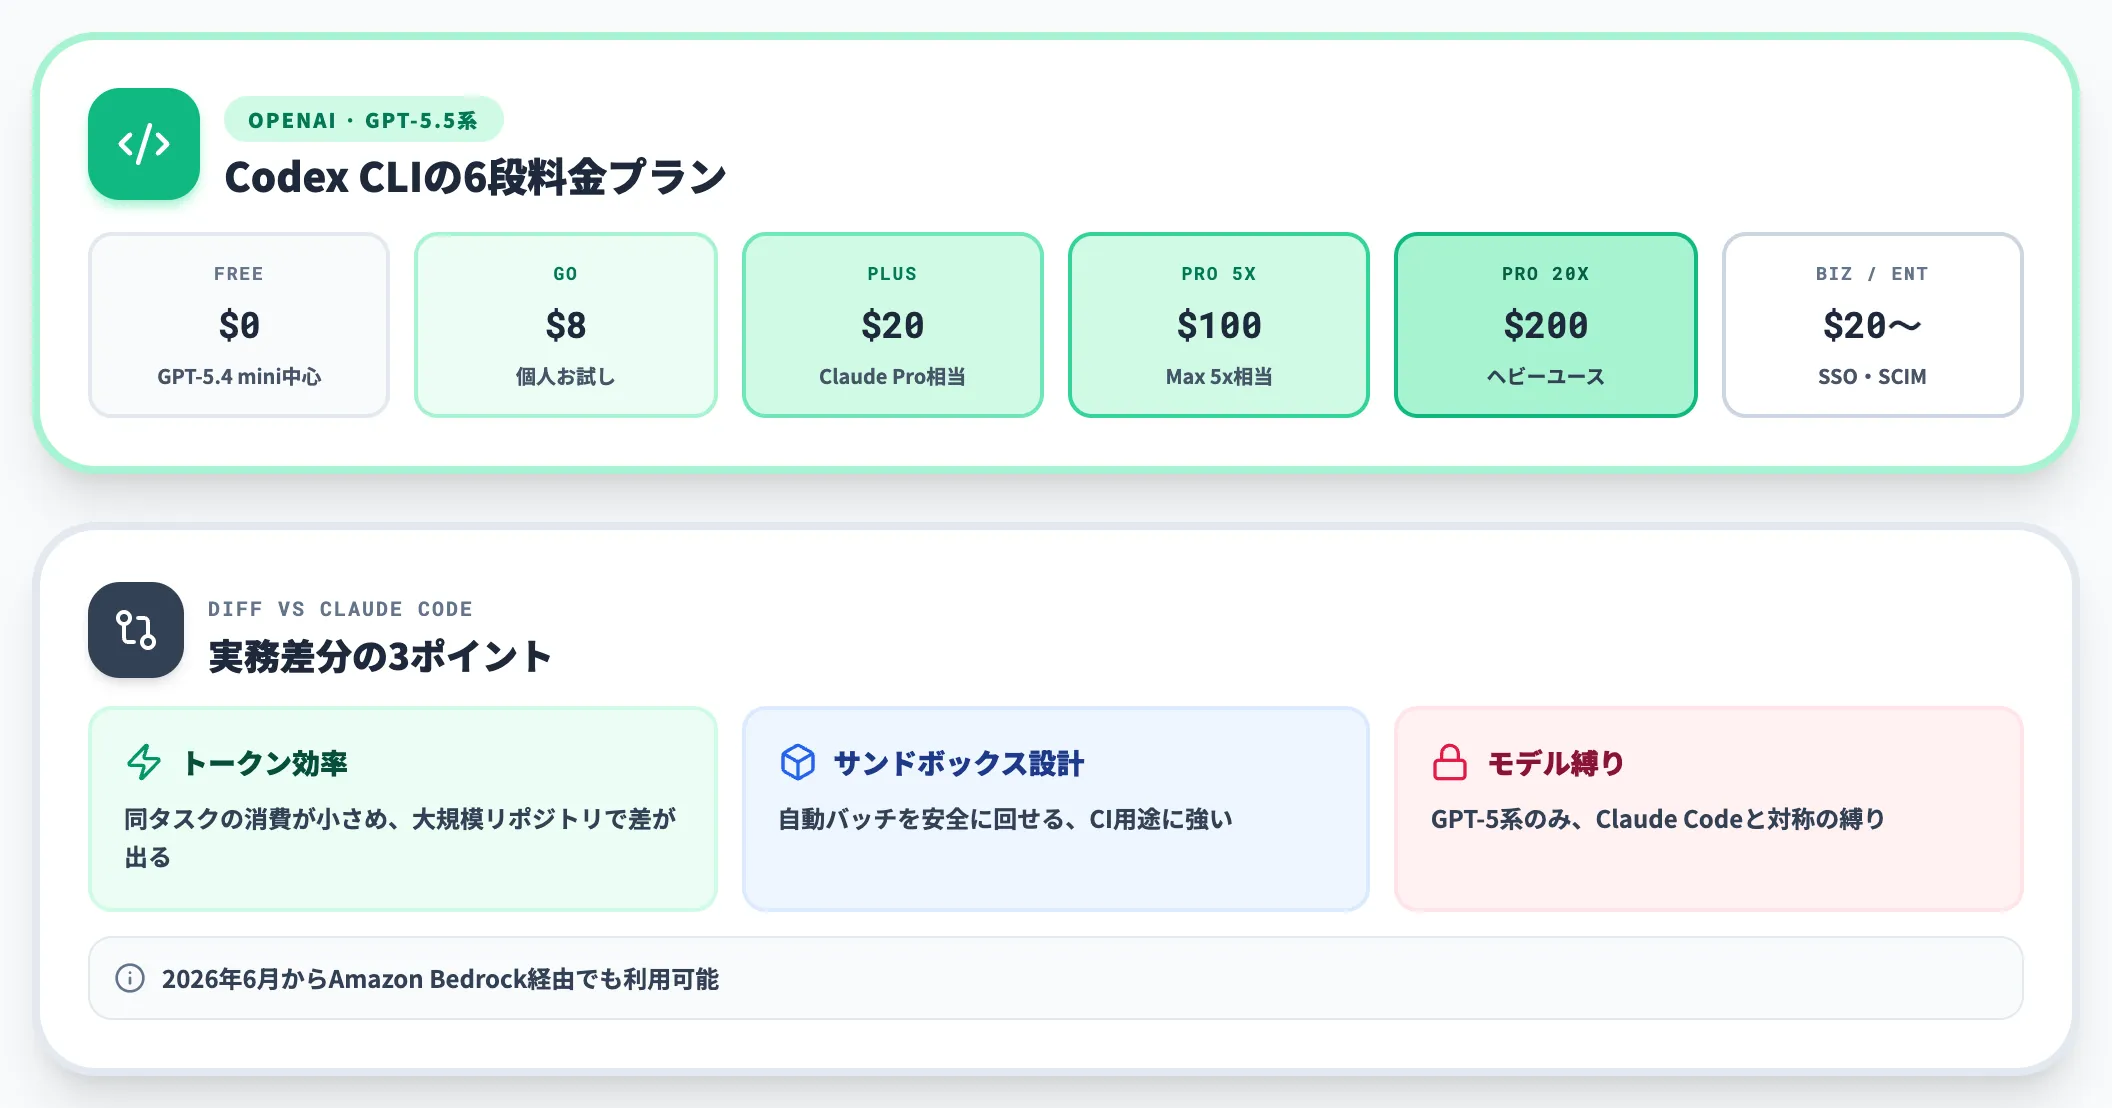Open the サンドボックス設計 card
The image size is (2112, 1108).
point(1056,809)
